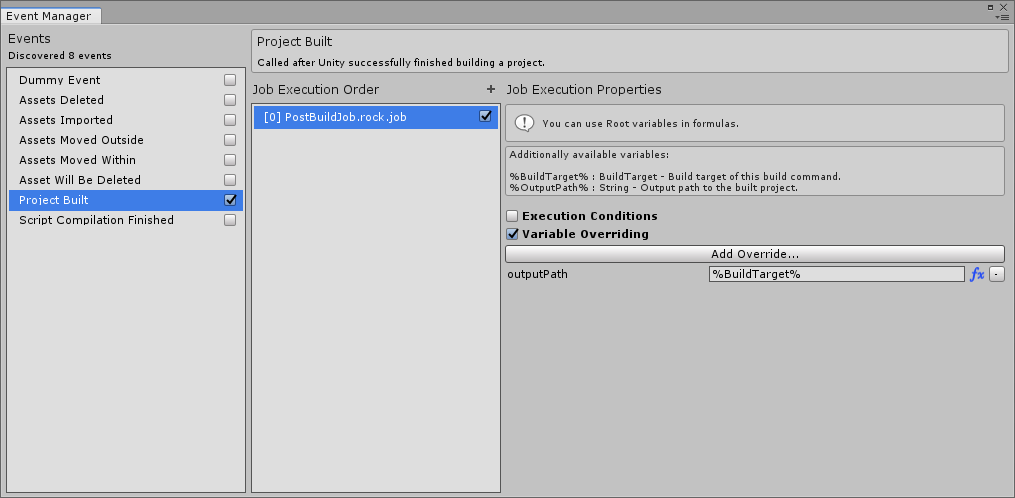Disable the Project Built event checkbox
The image size is (1015, 498).
[x=230, y=200]
